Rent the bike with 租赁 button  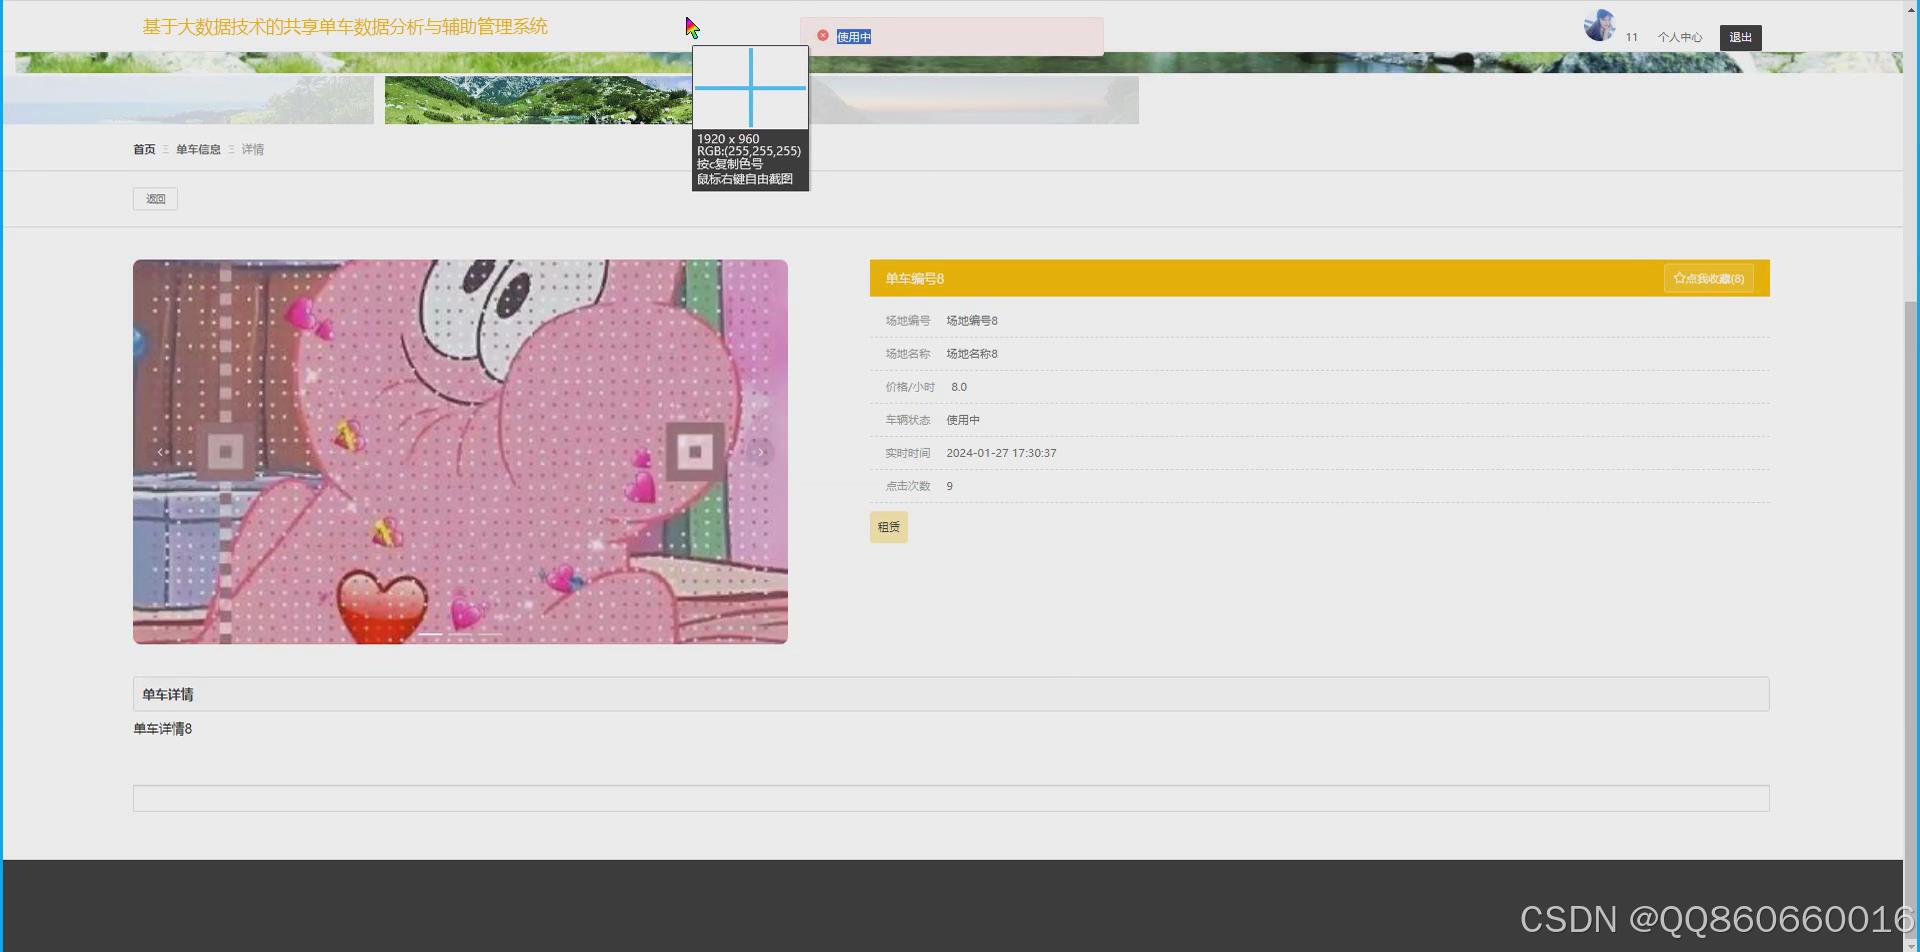[x=889, y=527]
